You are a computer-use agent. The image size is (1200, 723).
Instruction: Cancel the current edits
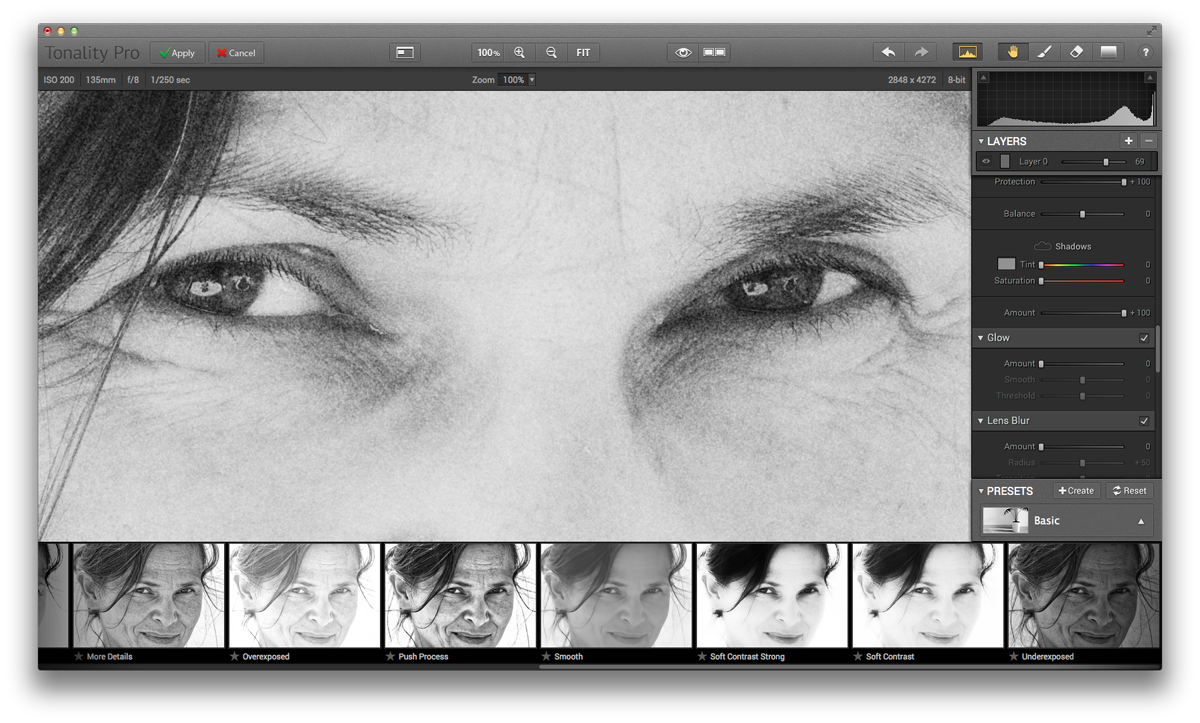tap(236, 53)
